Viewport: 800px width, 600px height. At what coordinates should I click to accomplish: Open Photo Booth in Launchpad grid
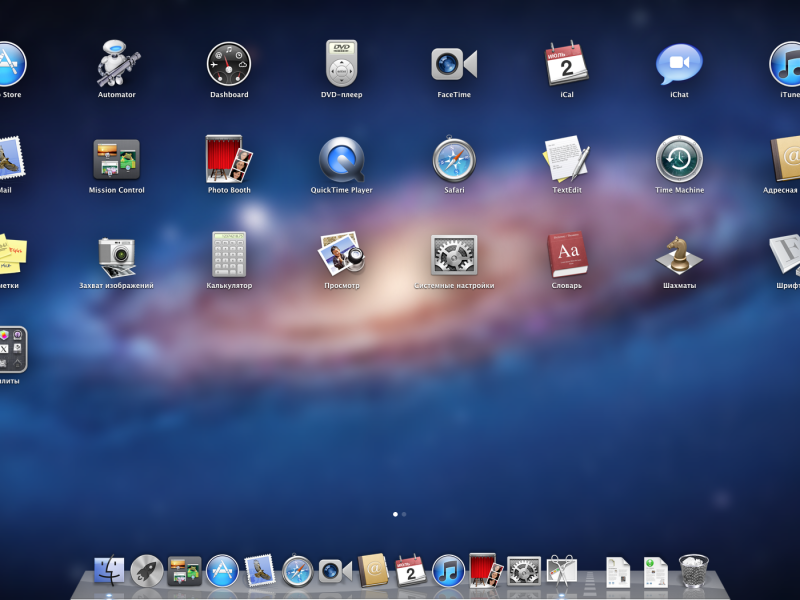[229, 159]
